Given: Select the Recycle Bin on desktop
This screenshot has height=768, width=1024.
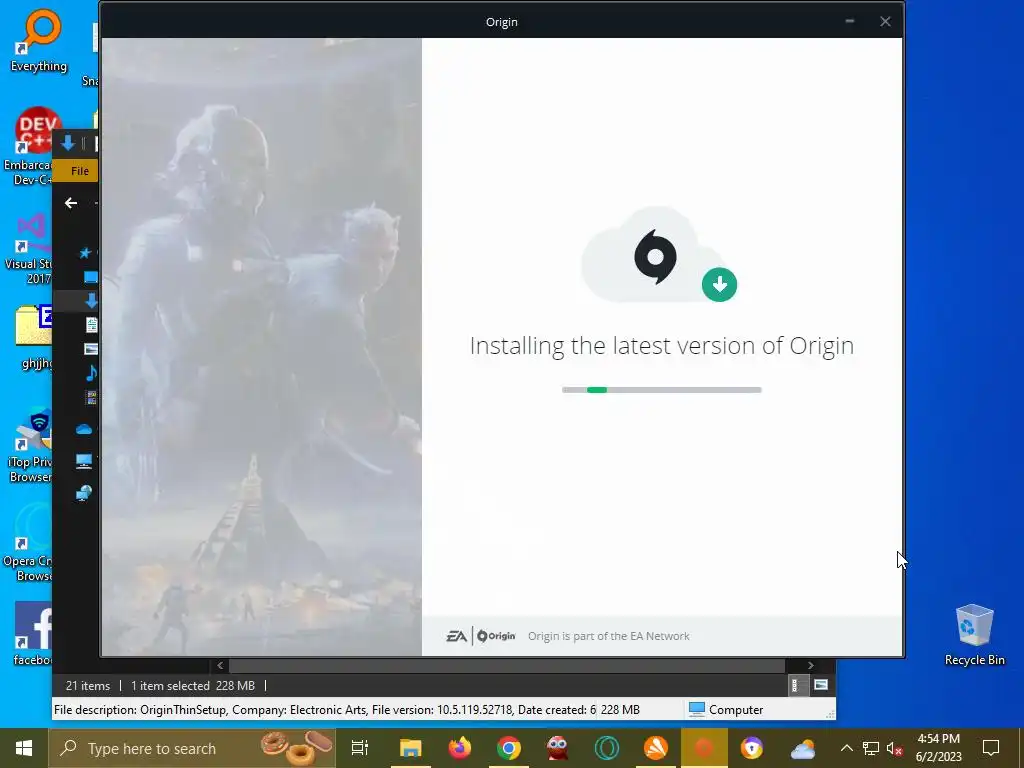Looking at the screenshot, I should (x=974, y=635).
